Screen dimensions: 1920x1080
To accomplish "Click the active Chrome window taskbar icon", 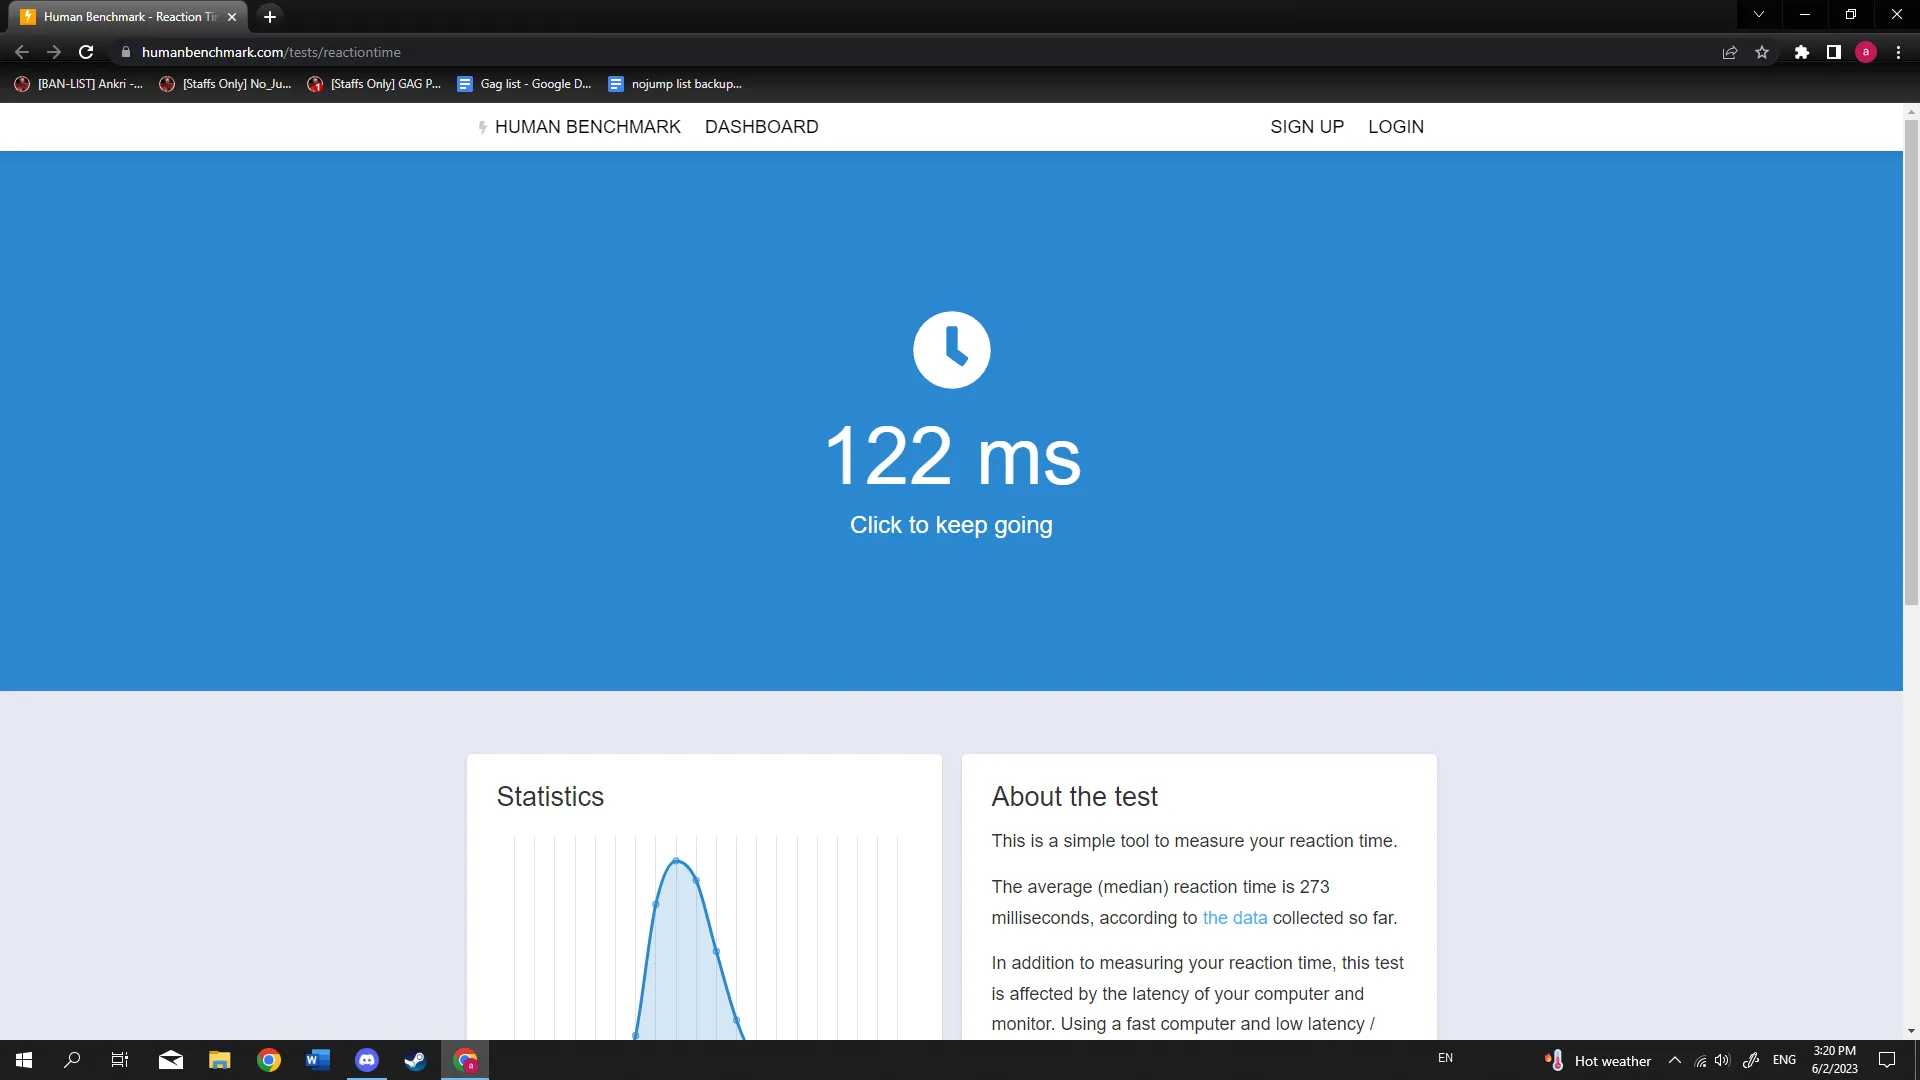I will point(465,1060).
